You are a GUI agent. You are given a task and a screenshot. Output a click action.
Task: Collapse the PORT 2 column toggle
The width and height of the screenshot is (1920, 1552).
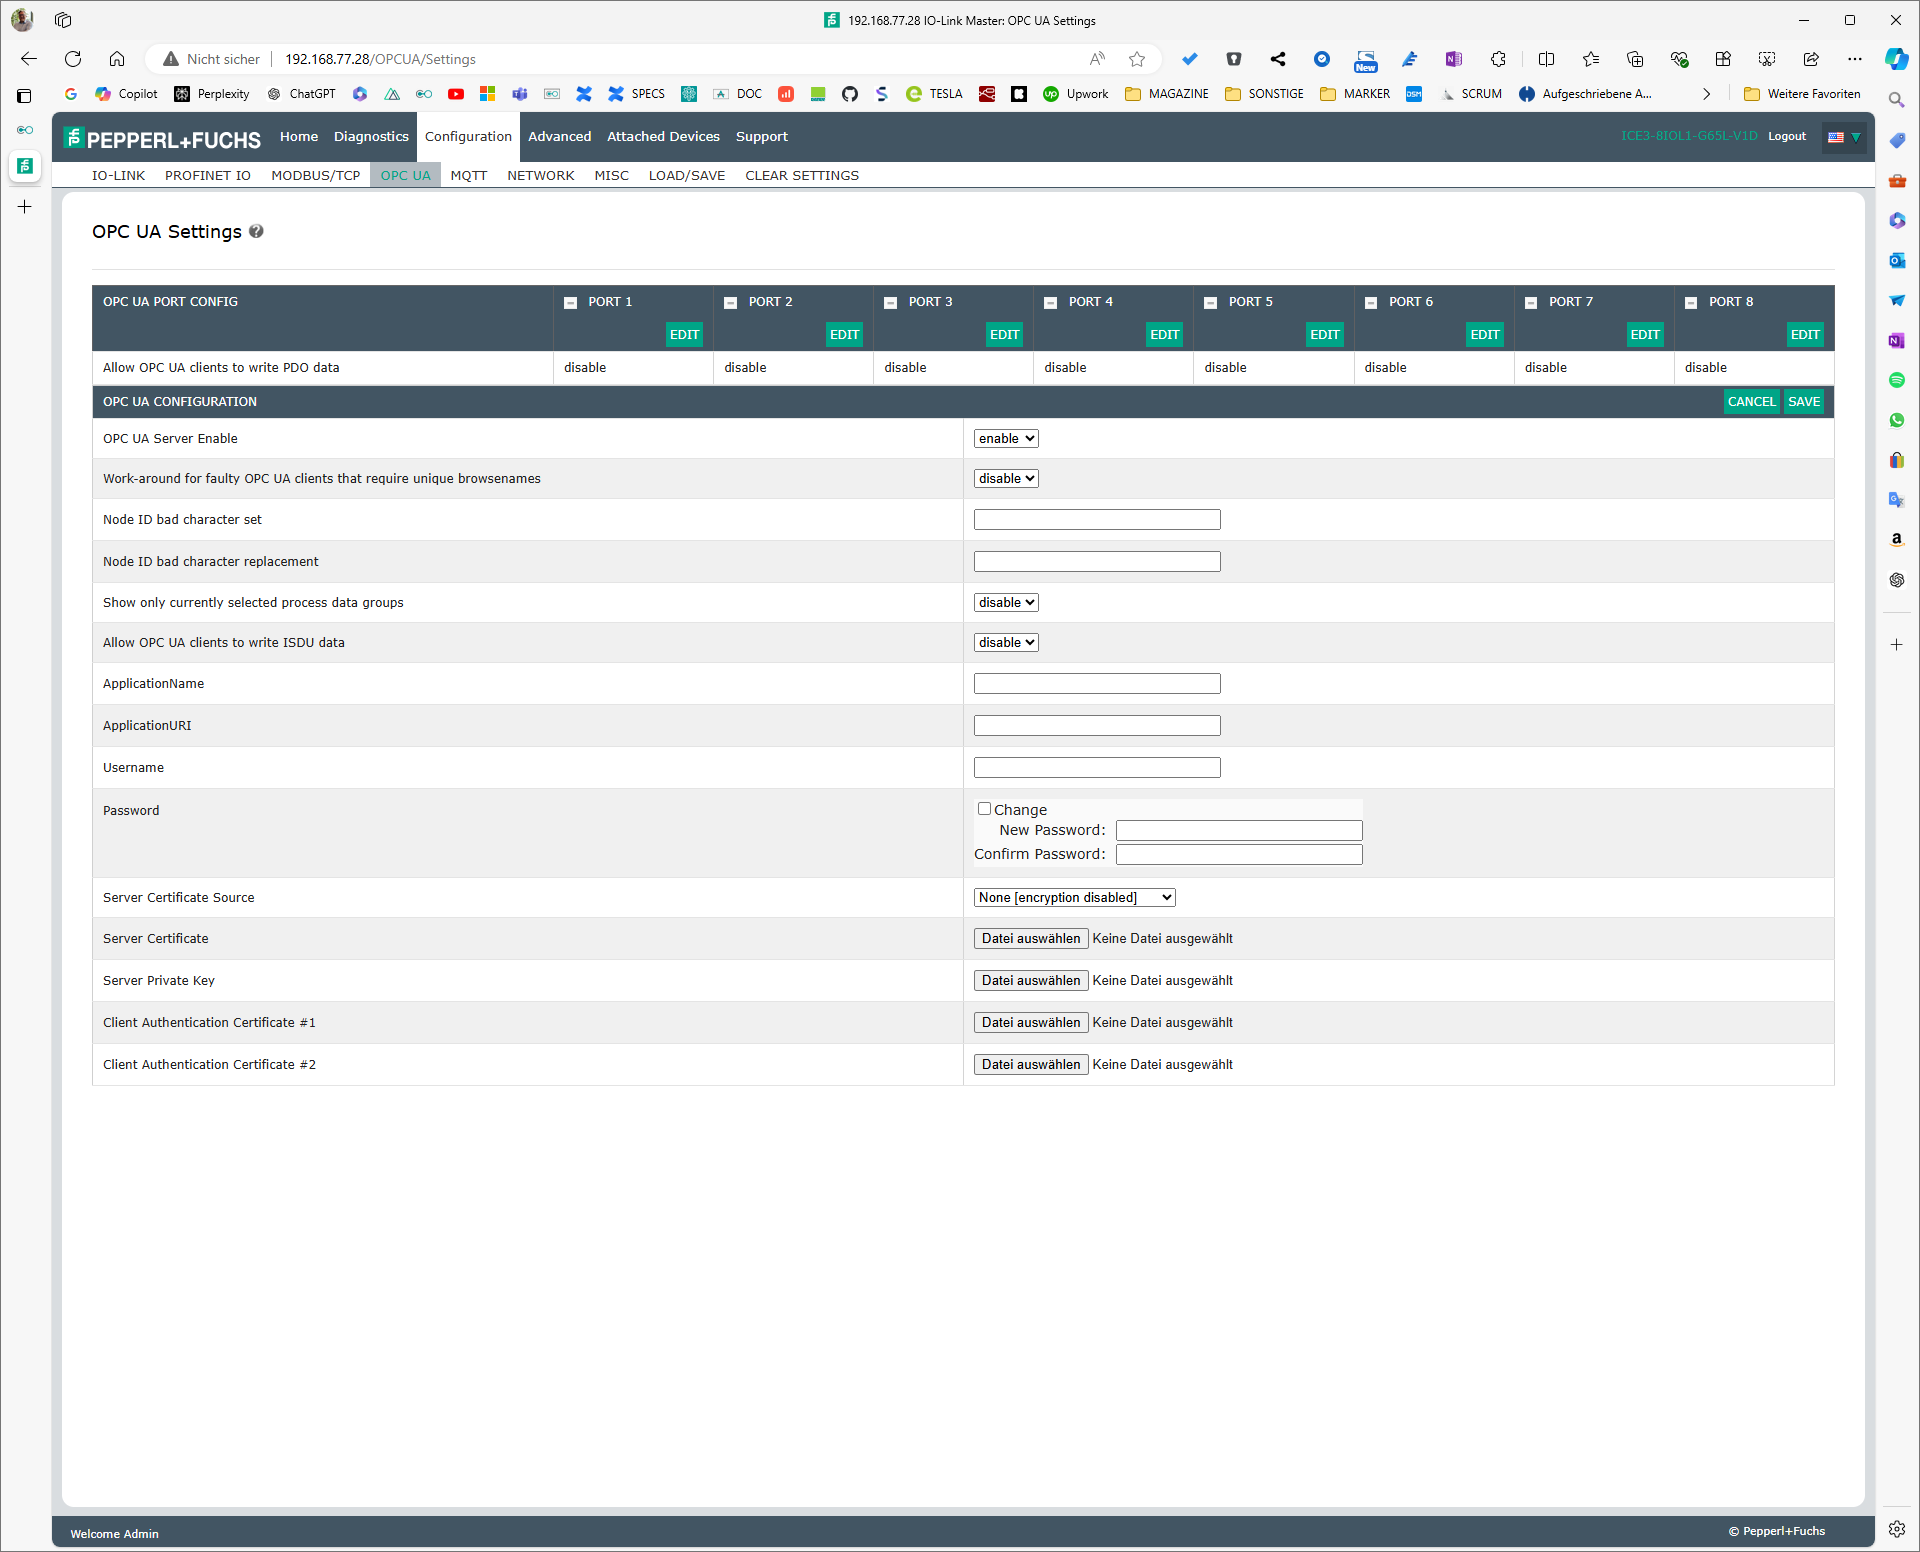point(731,303)
